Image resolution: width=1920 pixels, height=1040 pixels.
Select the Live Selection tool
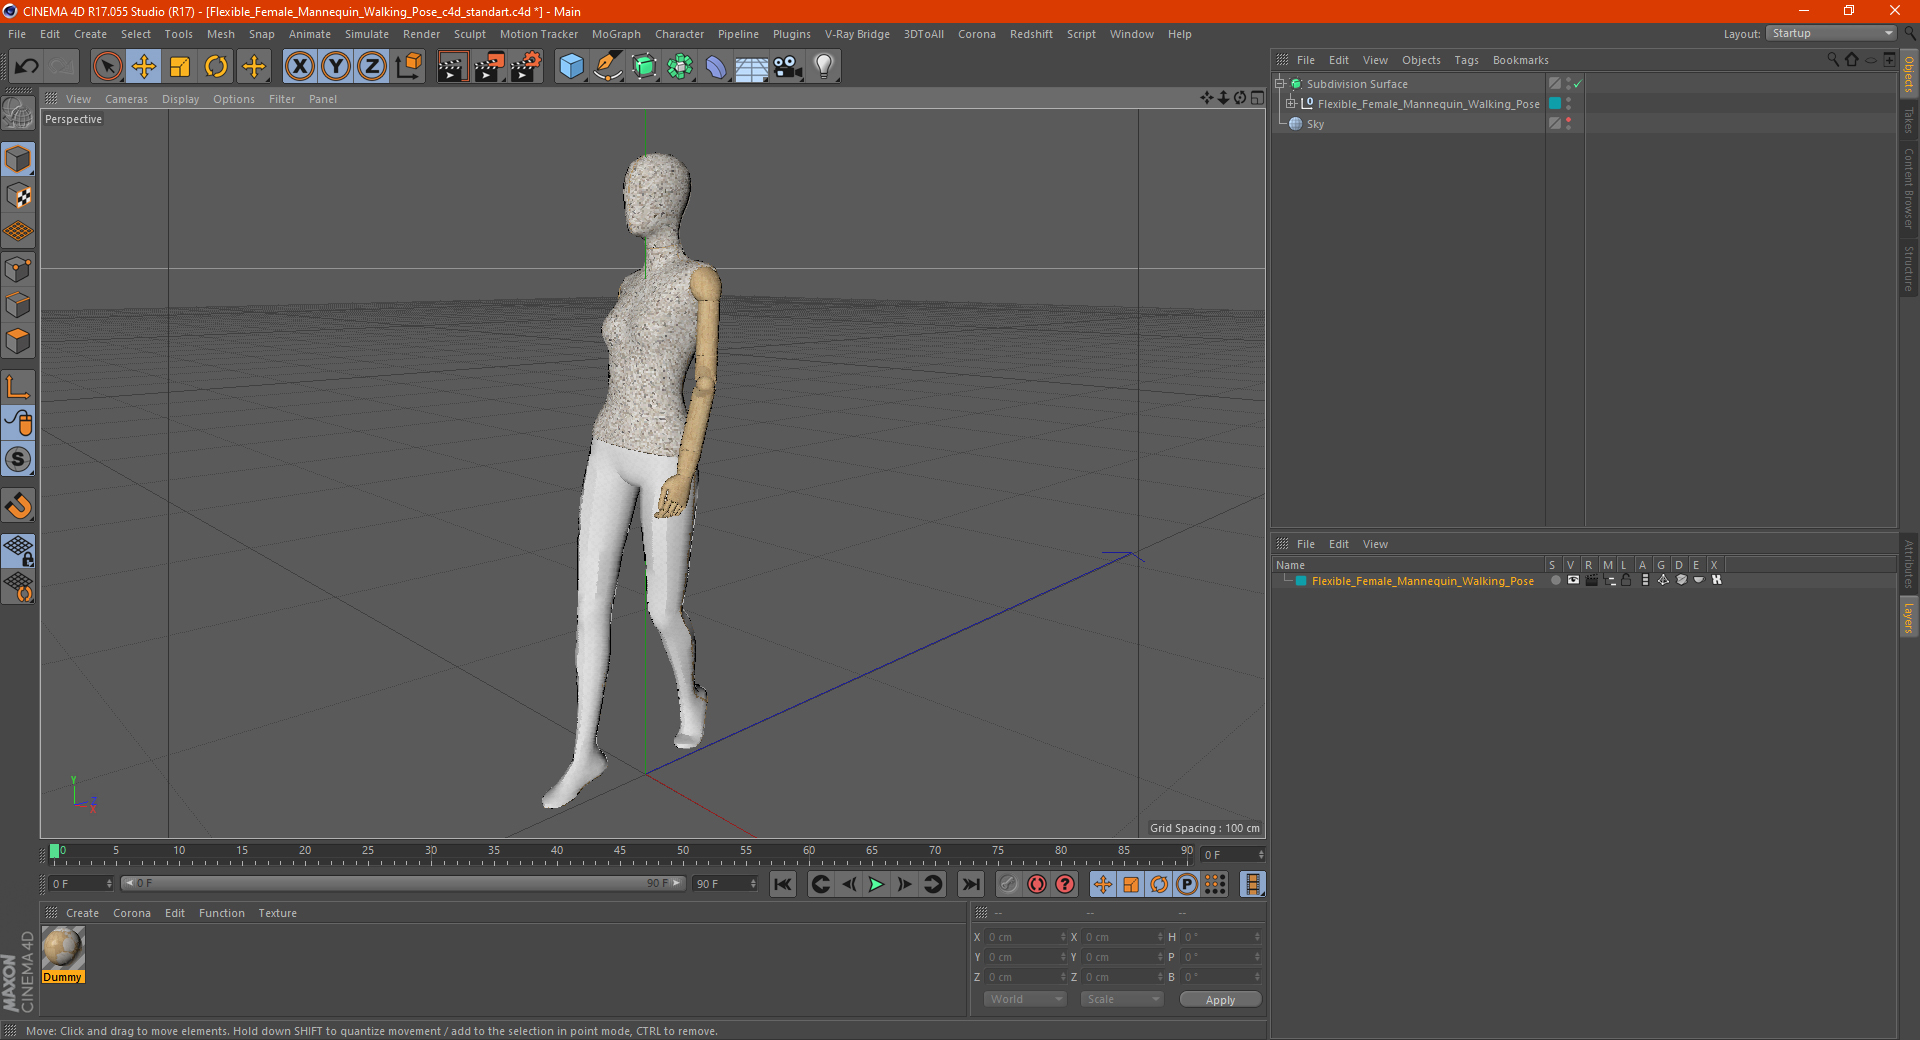(x=107, y=67)
